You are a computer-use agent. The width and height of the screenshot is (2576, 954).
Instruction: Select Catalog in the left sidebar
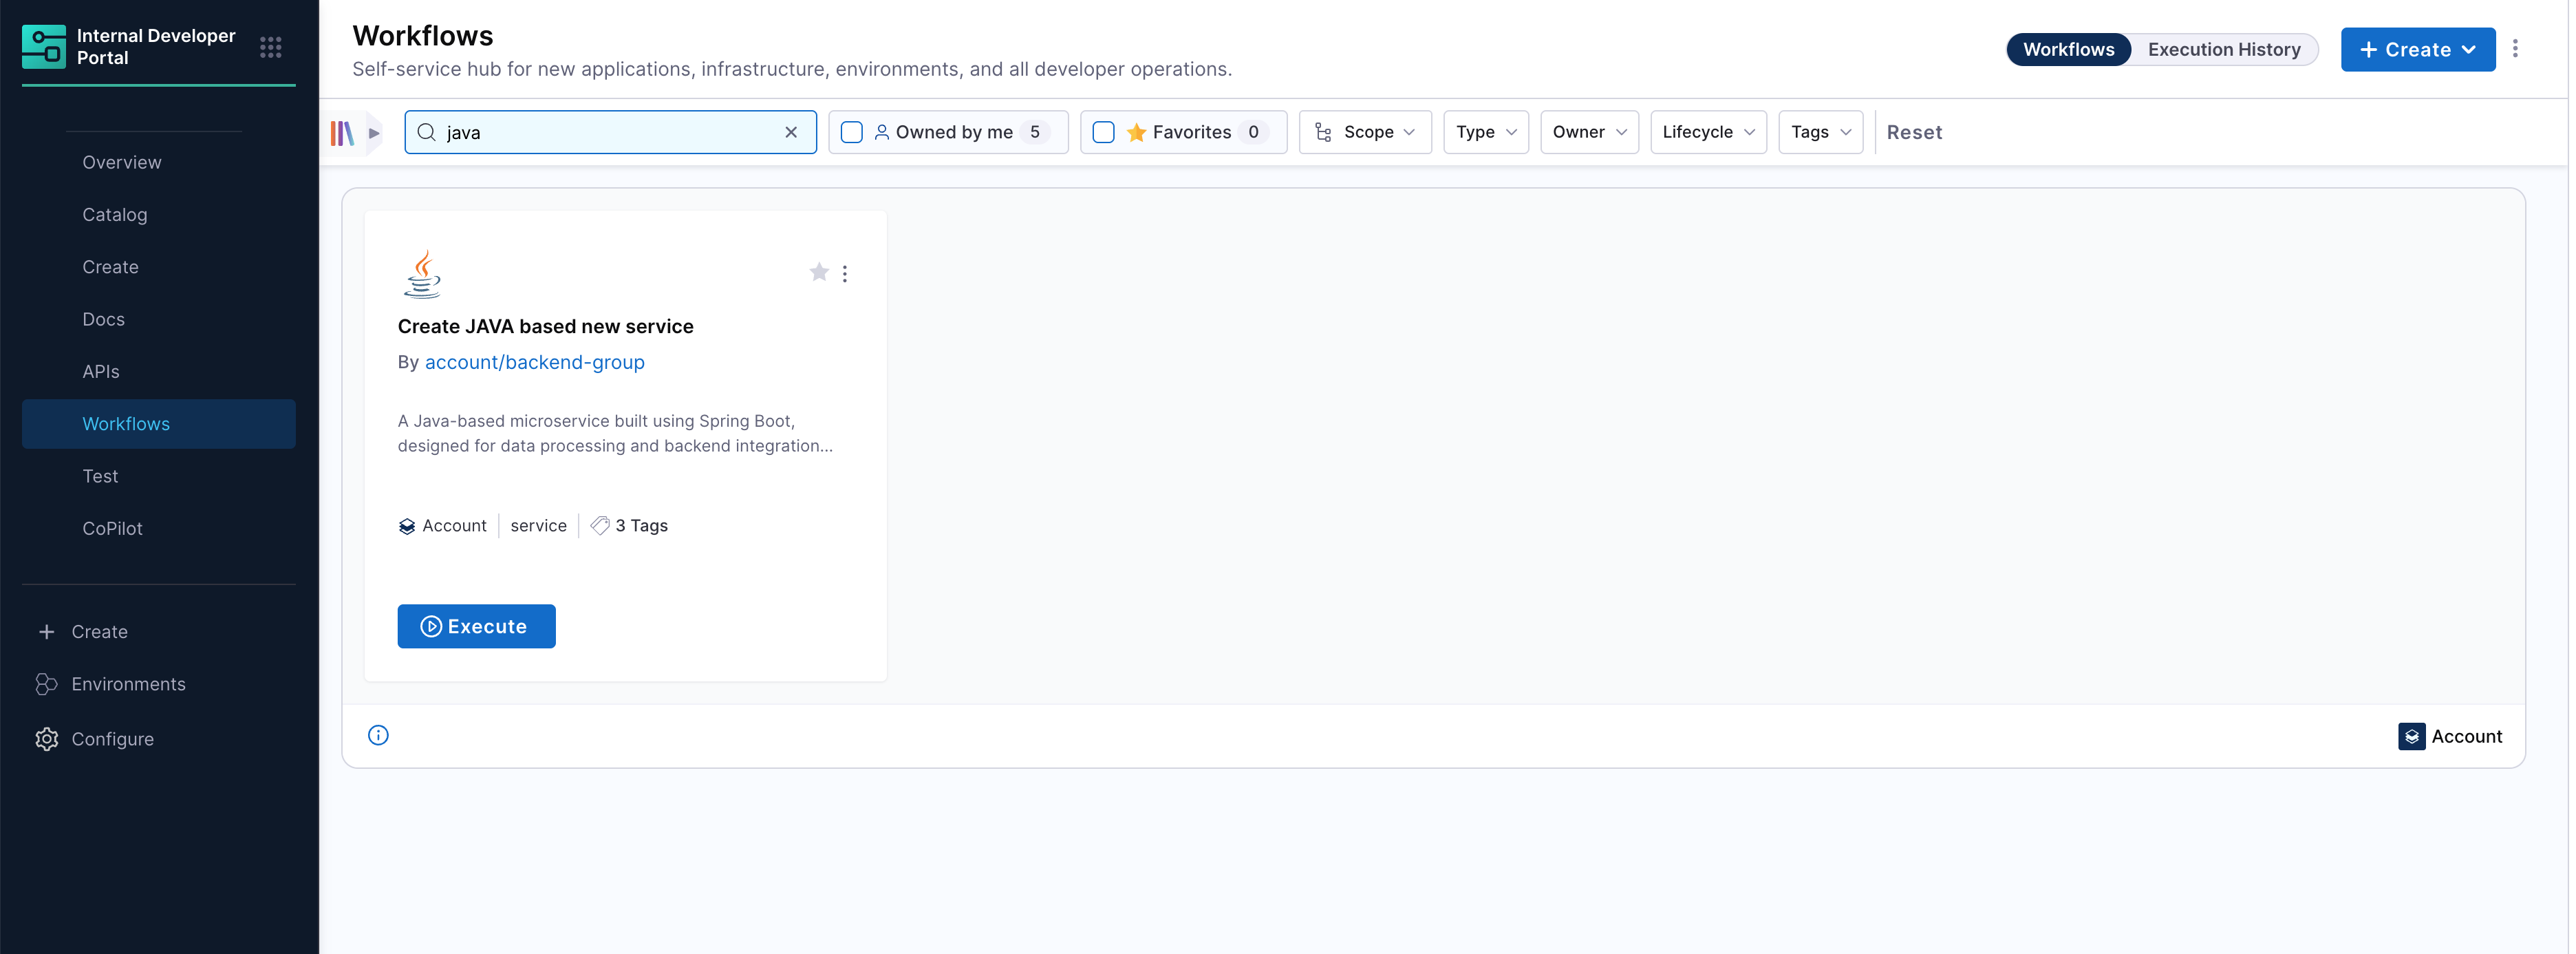114,214
